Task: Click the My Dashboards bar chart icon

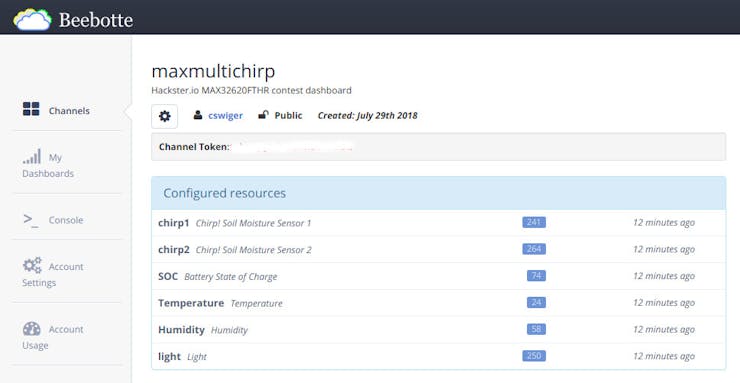Action: (x=32, y=157)
